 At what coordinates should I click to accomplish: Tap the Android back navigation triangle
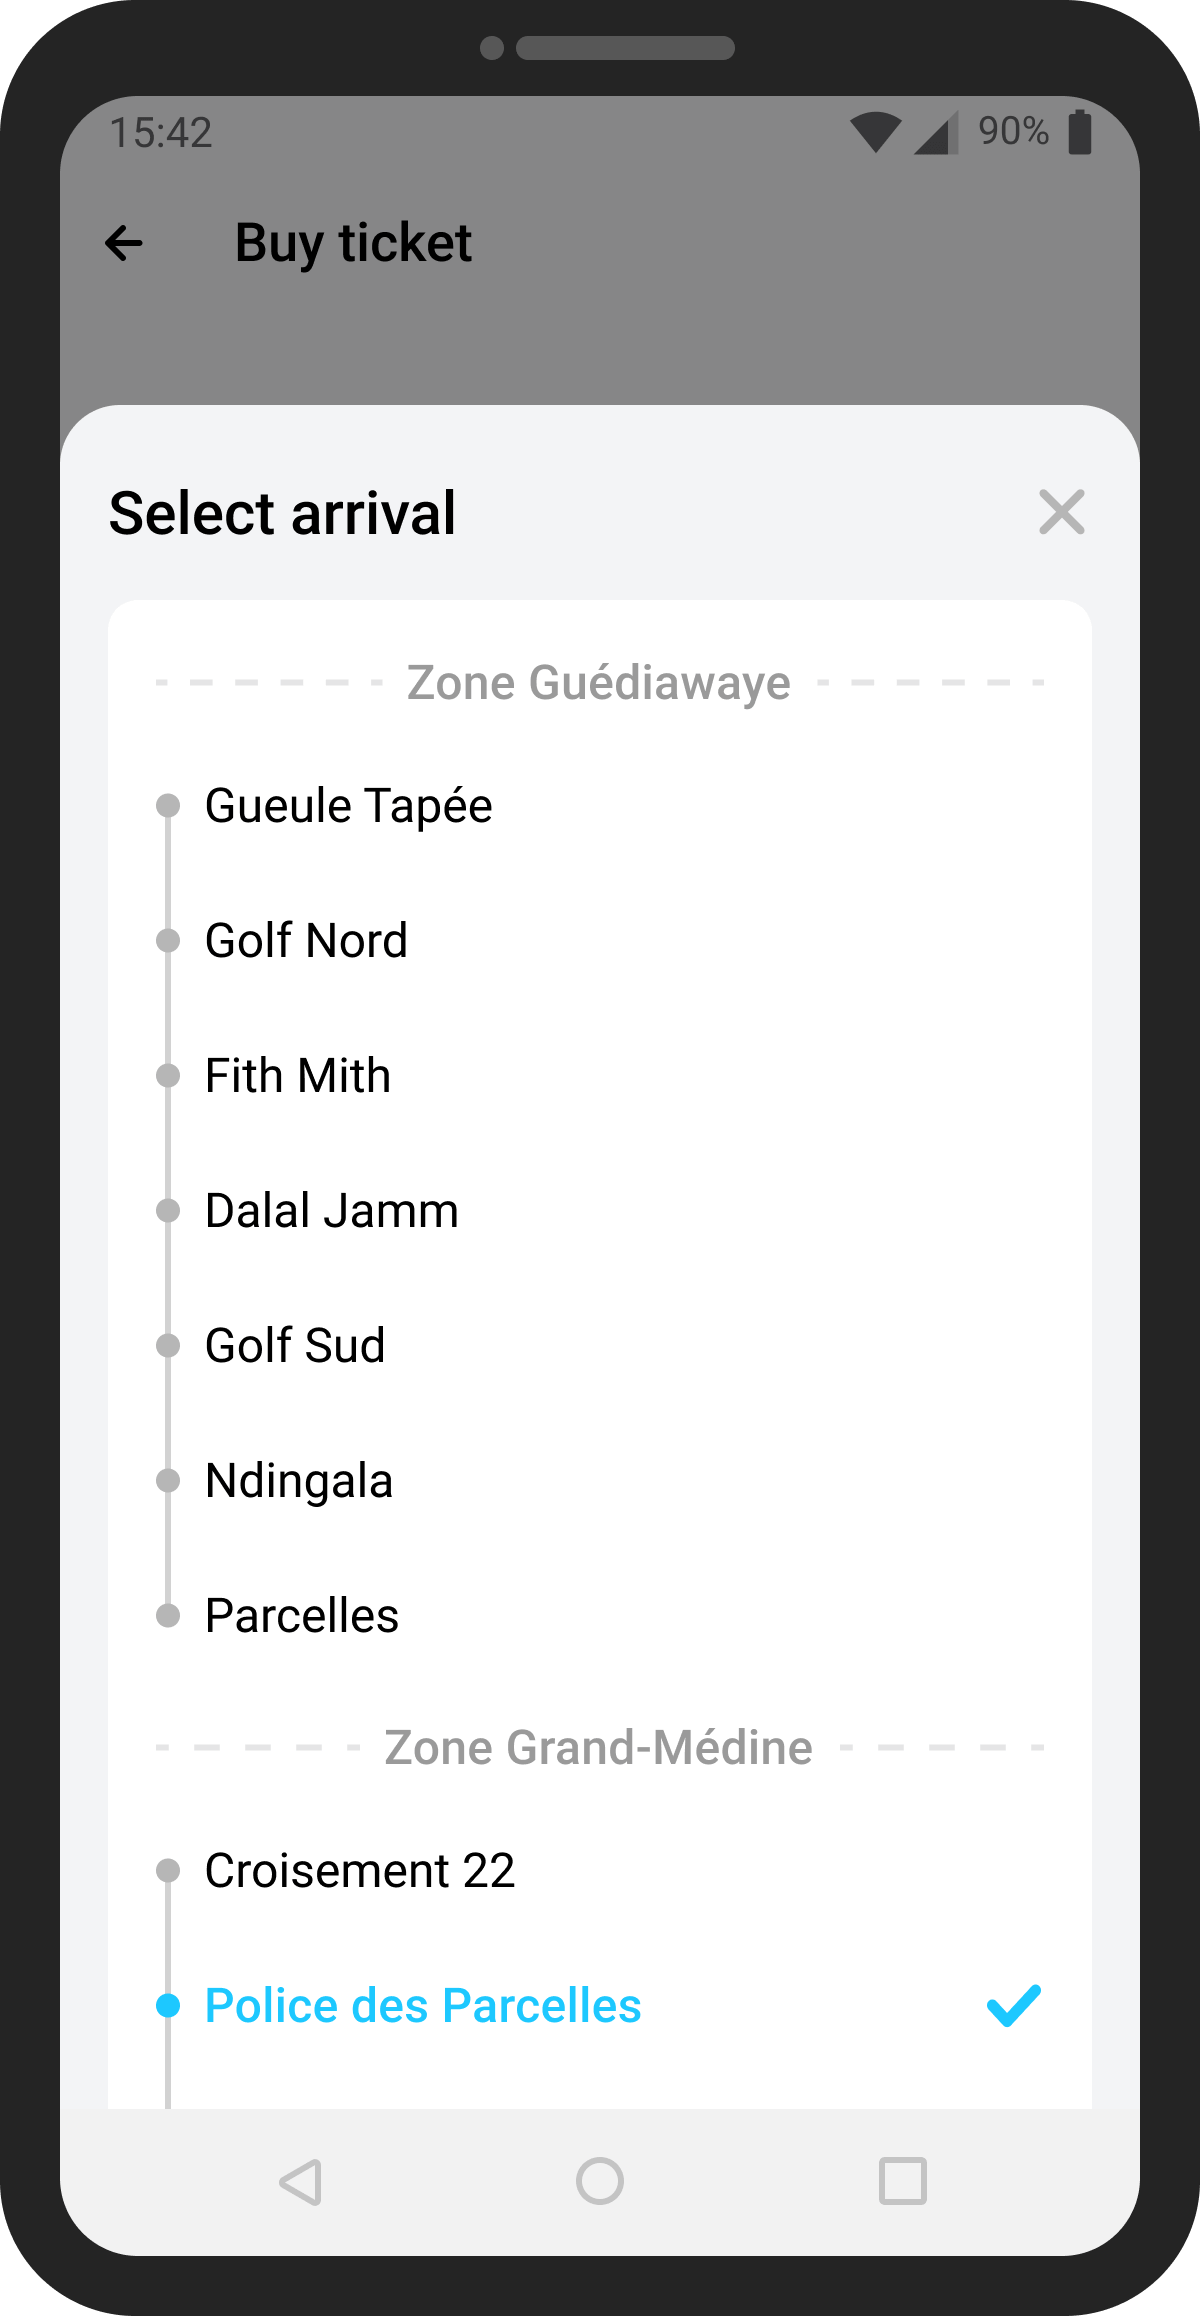click(x=300, y=2181)
